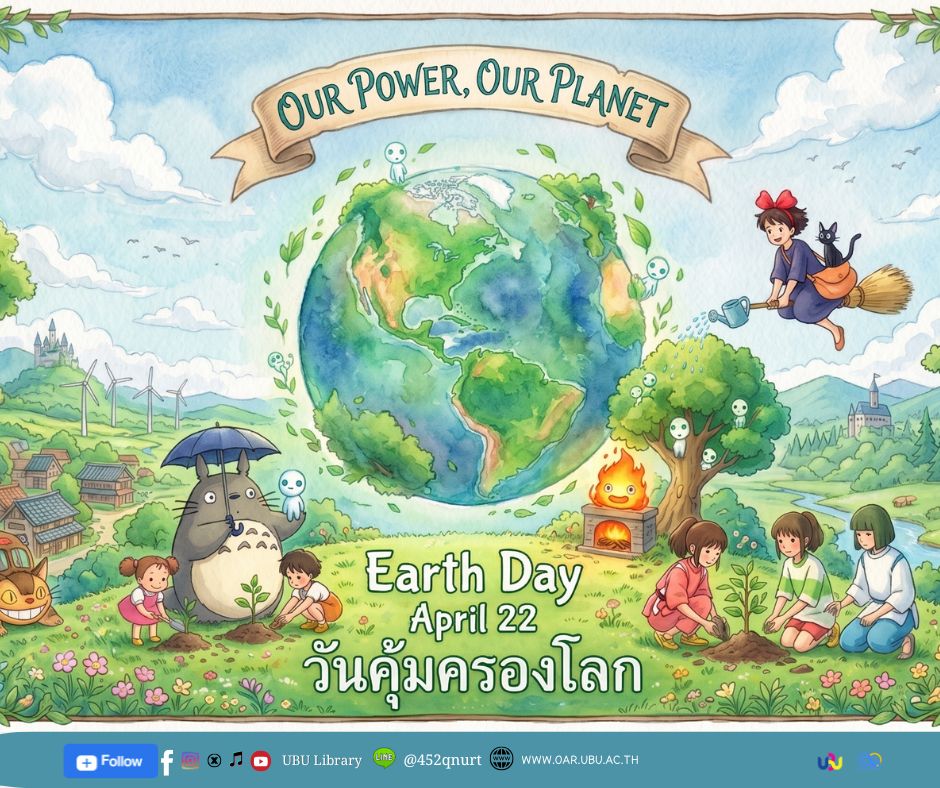Open the Instagram icon in footer
940x788 pixels.
(191, 760)
